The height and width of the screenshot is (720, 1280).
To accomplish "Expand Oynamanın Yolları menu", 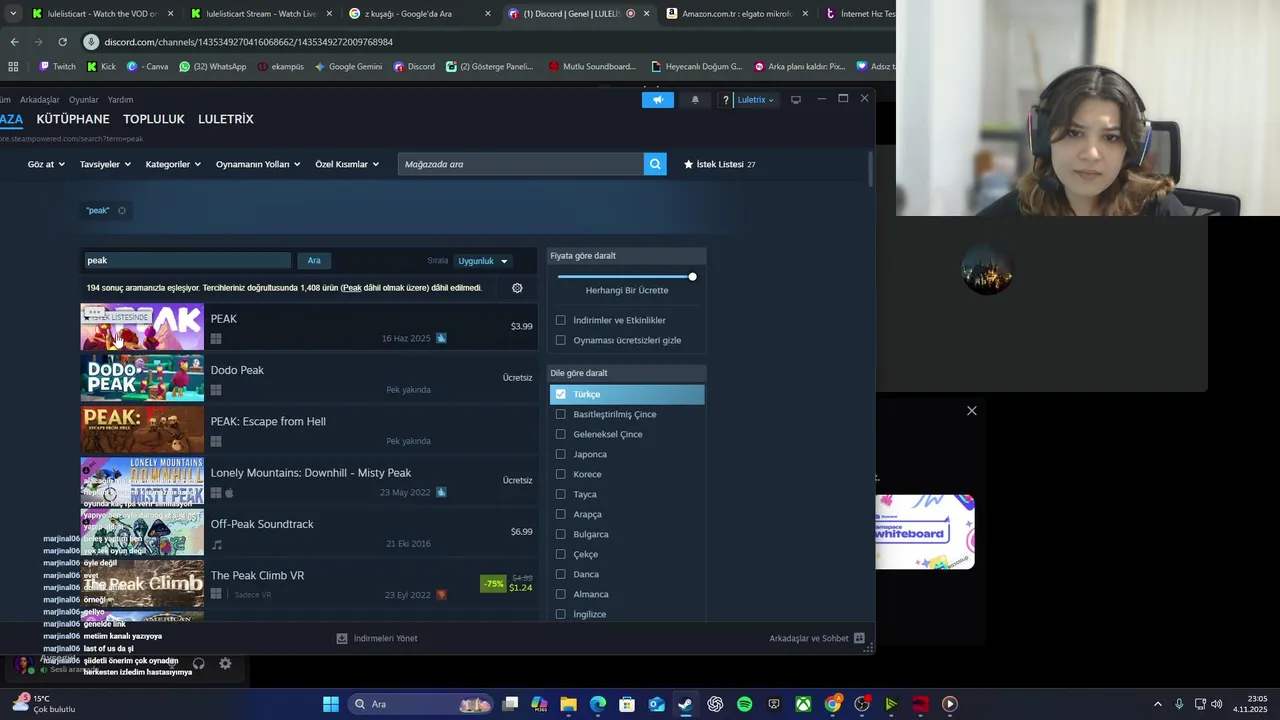I will click(x=258, y=164).
